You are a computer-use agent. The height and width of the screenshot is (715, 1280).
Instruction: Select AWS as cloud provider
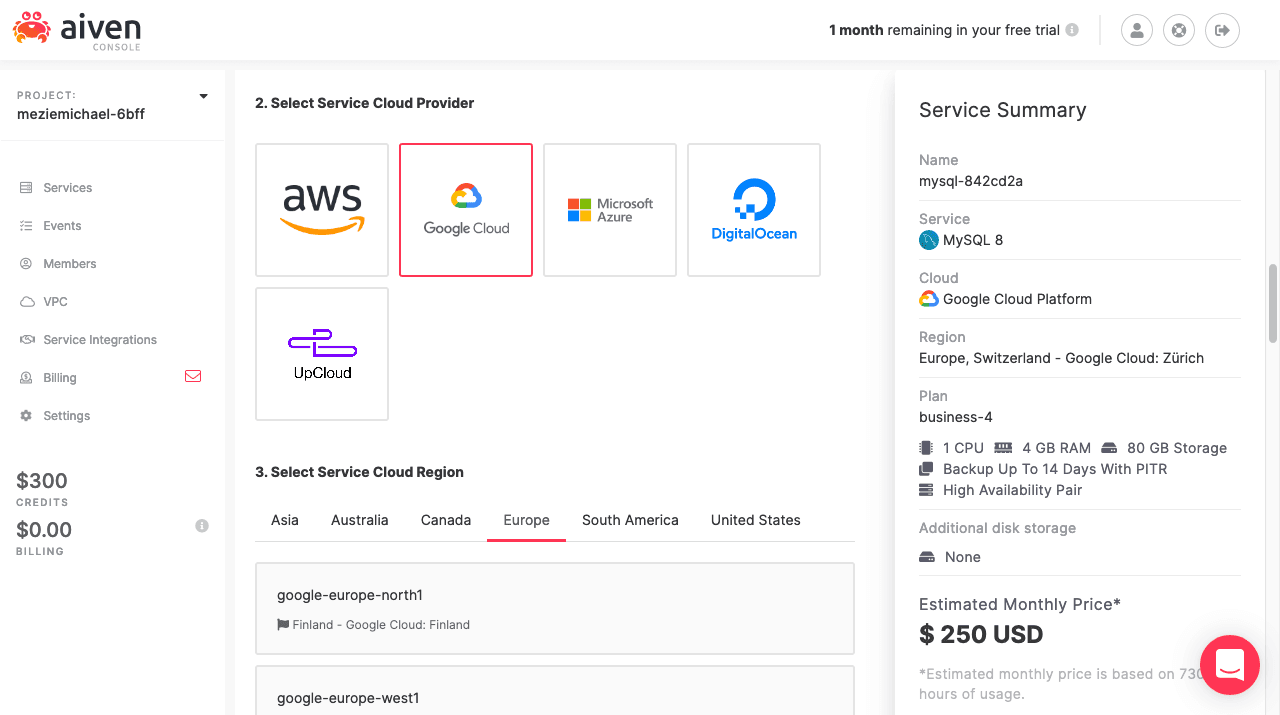click(322, 210)
